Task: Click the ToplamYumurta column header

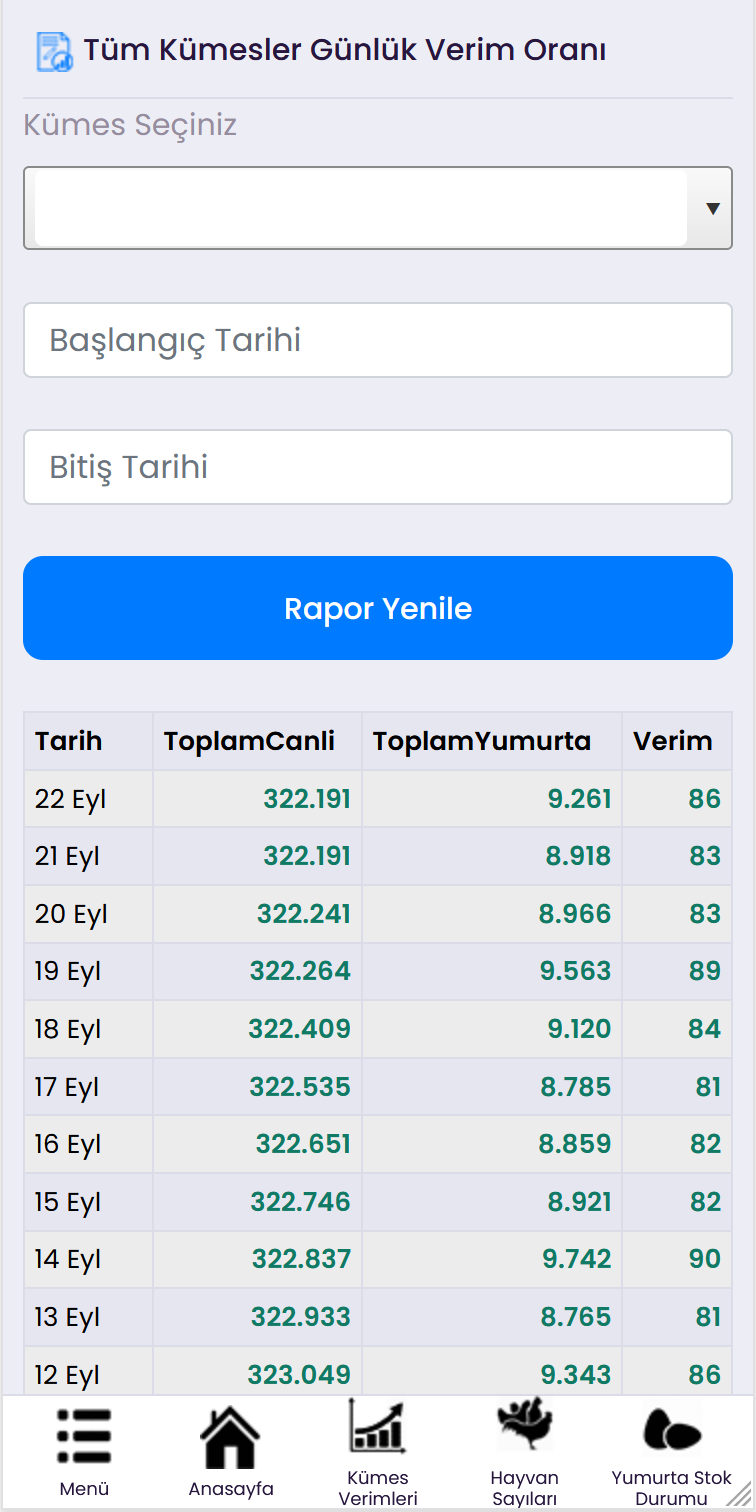Action: pos(482,741)
